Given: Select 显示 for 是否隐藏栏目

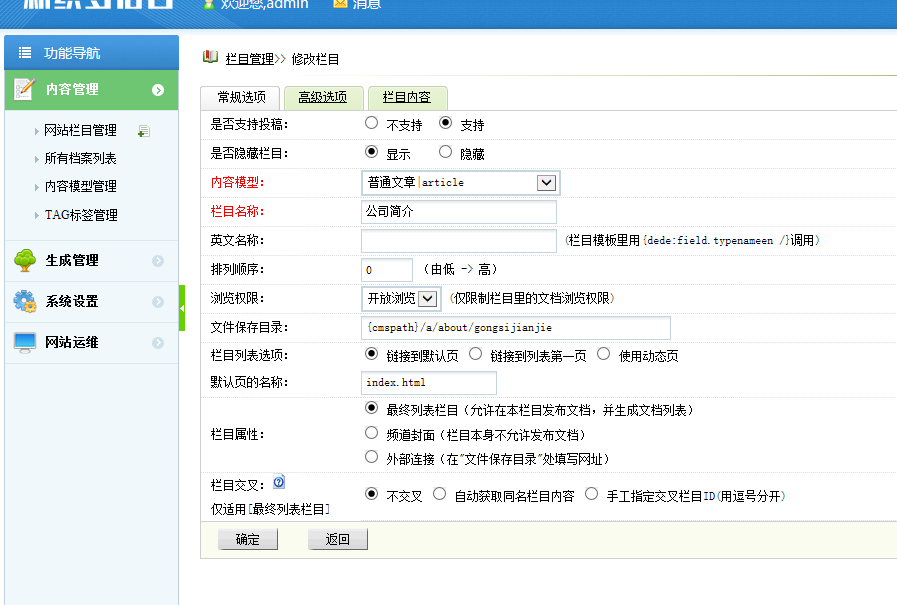Looking at the screenshot, I should point(371,152).
